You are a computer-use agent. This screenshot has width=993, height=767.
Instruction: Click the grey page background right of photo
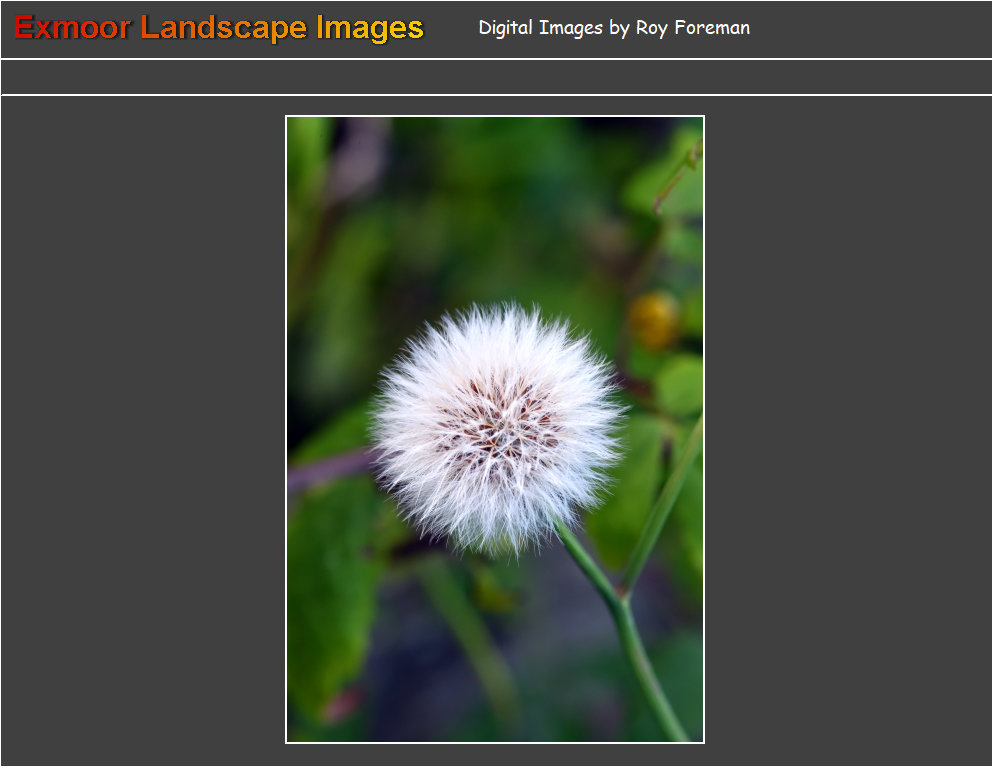coord(850,430)
